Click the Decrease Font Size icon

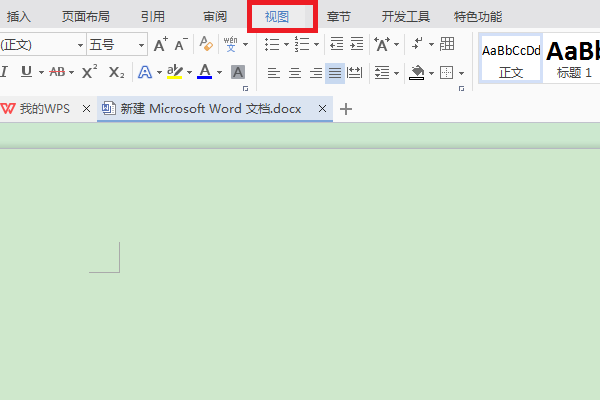click(x=181, y=44)
